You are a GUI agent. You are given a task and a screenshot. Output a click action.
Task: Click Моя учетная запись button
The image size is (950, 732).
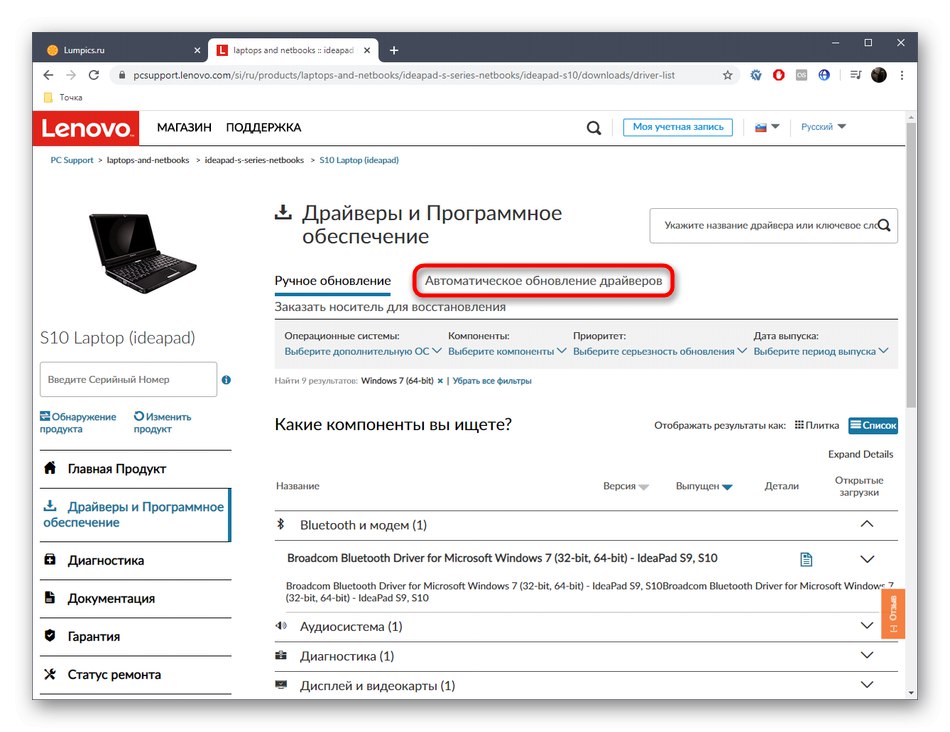tap(678, 127)
